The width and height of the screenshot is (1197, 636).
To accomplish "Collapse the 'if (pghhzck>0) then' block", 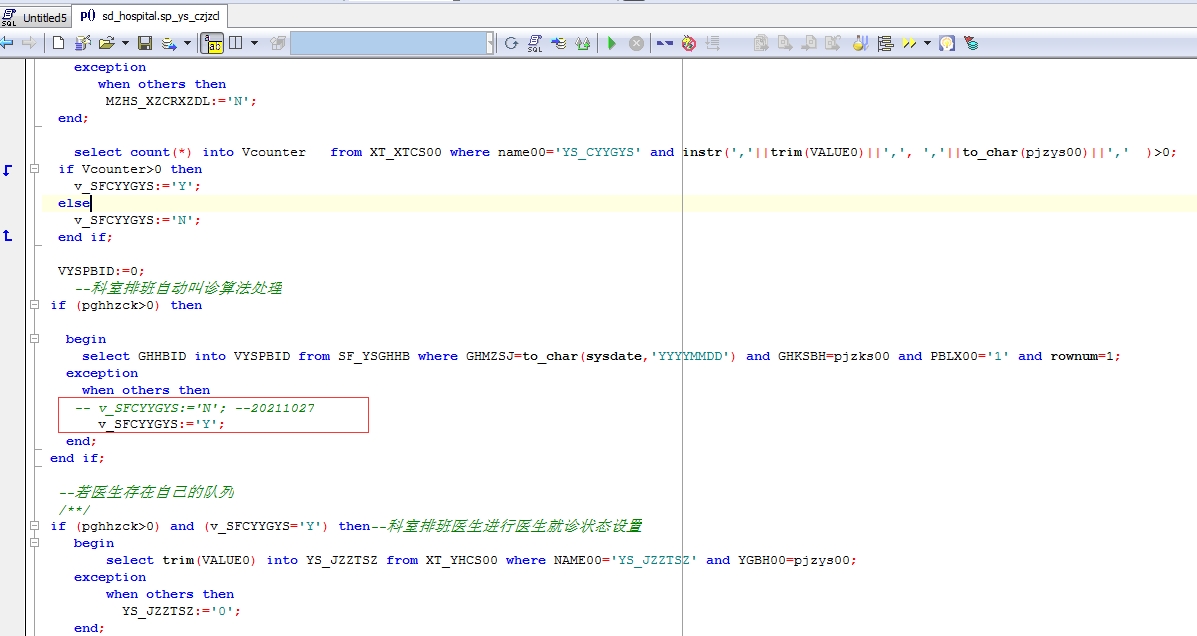I will (x=34, y=305).
